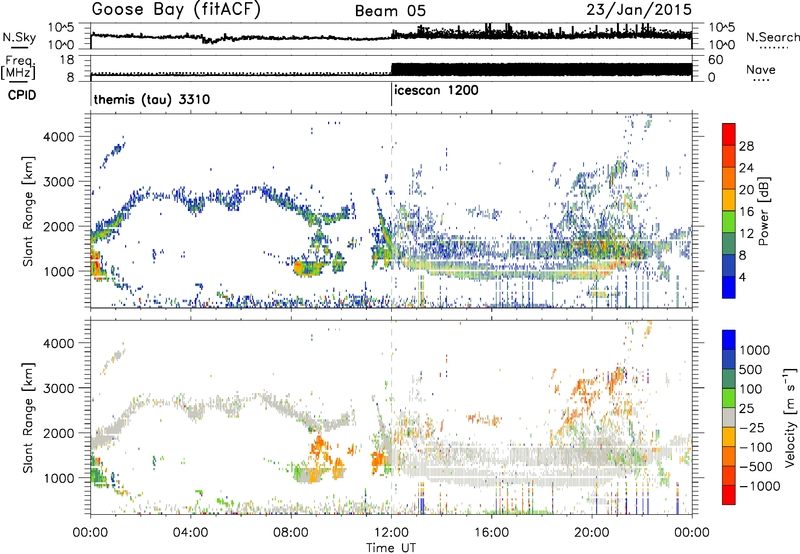Click the date '23/Jan/2015'
The image size is (800, 554).
click(x=639, y=10)
